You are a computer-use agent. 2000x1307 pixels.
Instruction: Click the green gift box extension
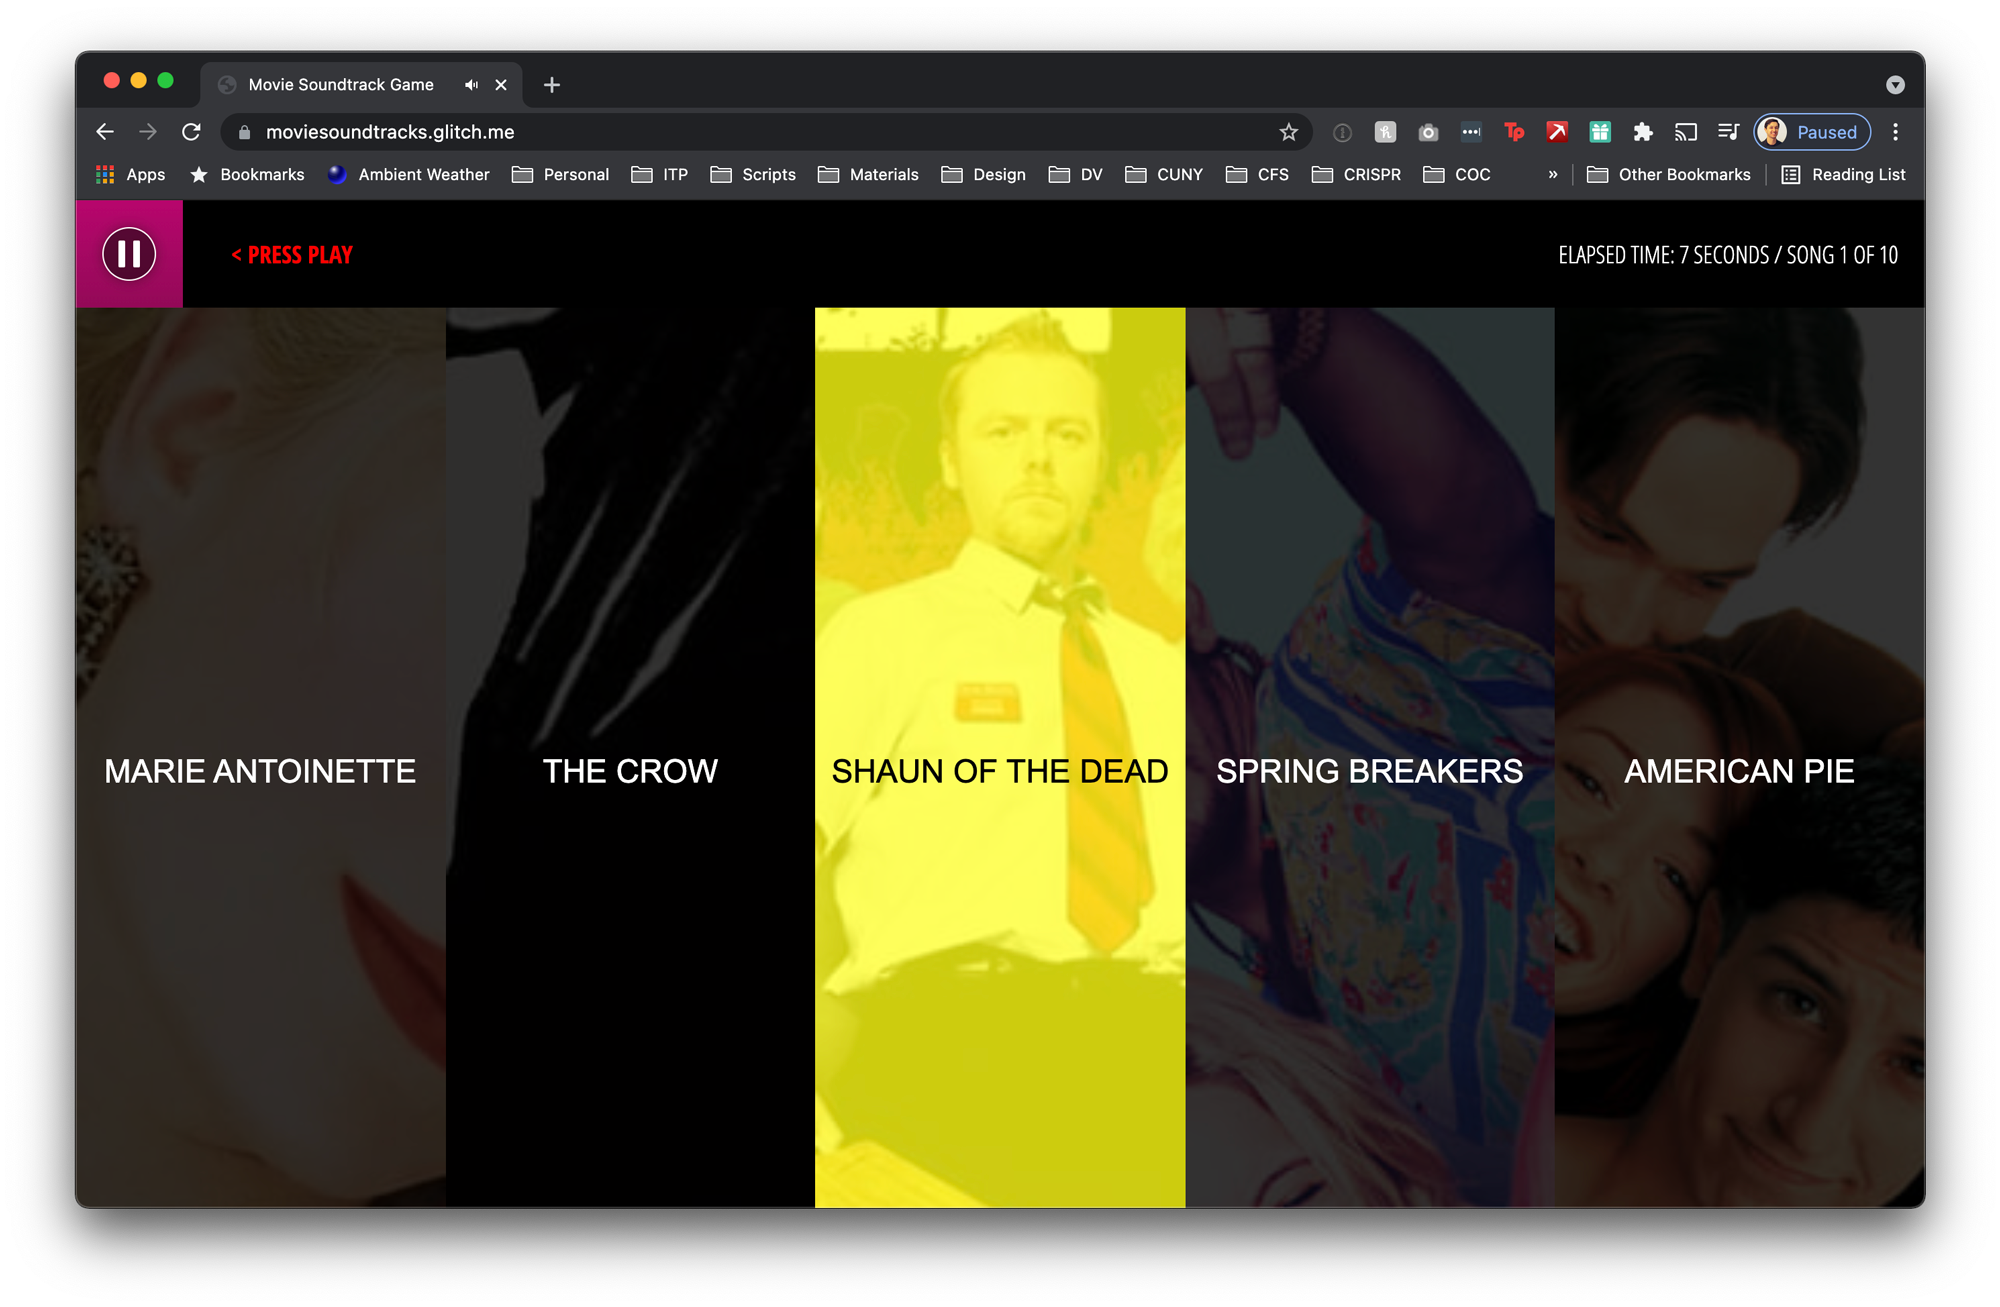pyautogui.click(x=1600, y=132)
